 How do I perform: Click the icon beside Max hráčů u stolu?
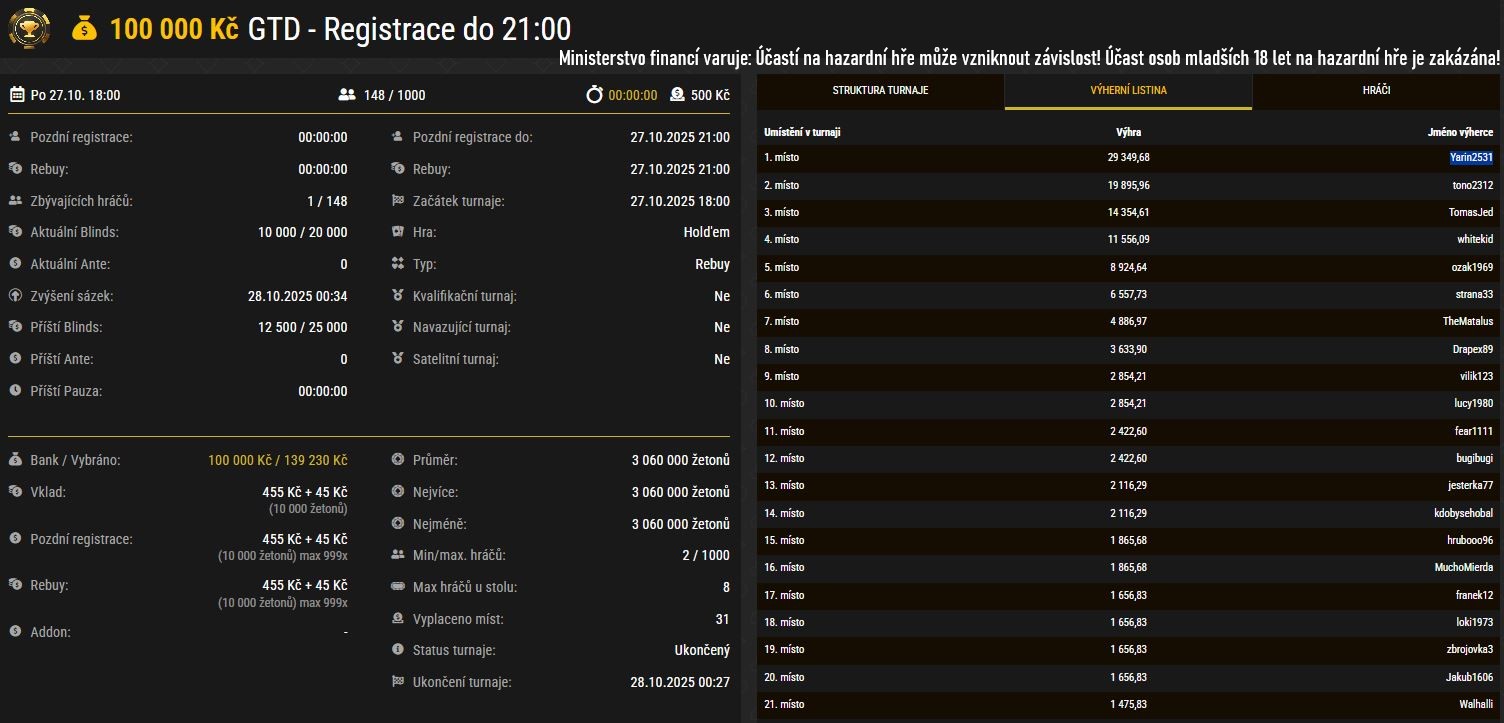coord(398,587)
